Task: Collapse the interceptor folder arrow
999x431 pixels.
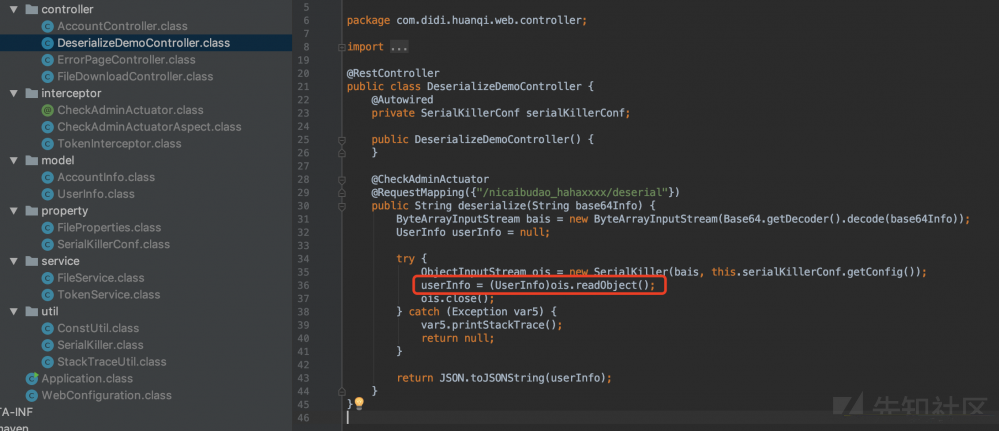Action: 14,94
